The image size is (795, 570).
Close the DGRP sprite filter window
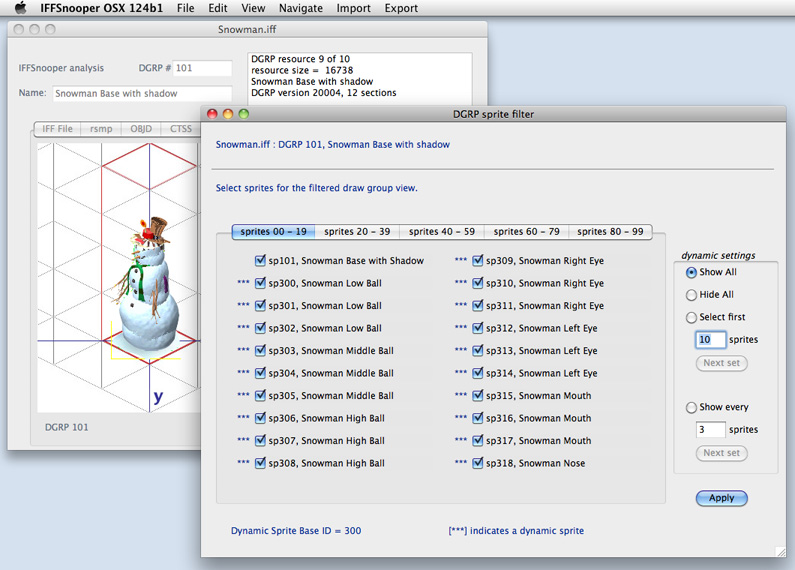point(212,114)
